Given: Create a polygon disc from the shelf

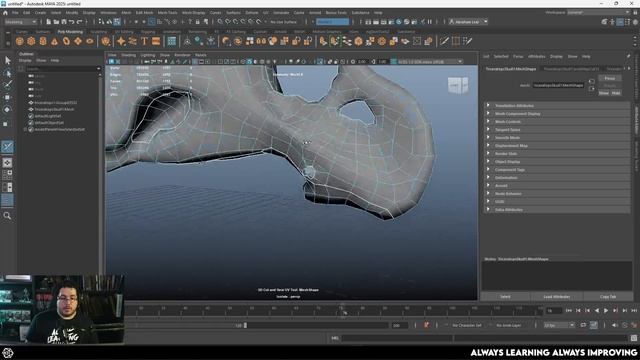Looking at the screenshot, I should tap(90, 41).
